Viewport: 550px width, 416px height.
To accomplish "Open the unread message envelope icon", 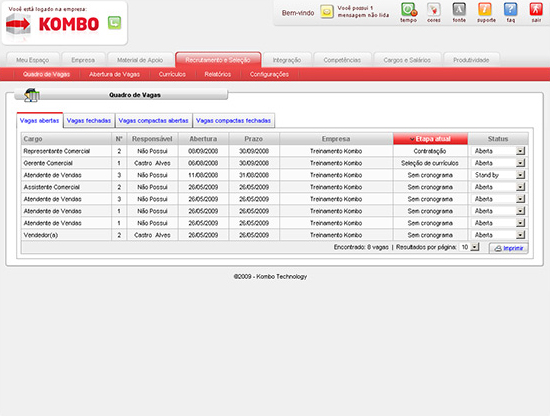I will (x=327, y=12).
